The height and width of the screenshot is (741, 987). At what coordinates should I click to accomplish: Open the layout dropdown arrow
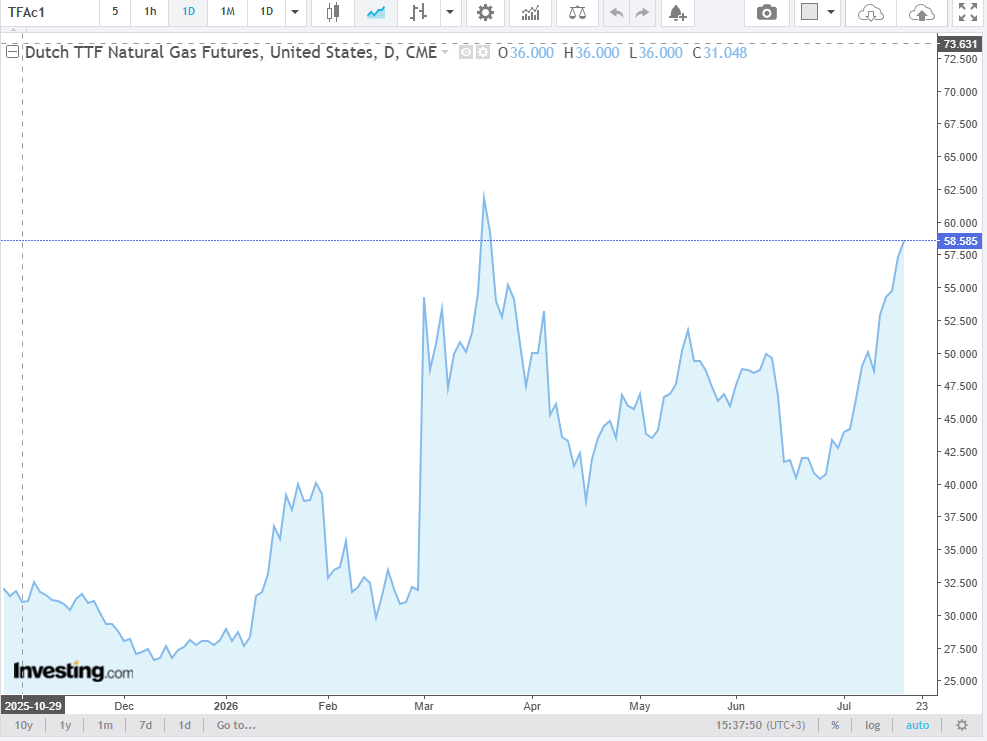point(831,12)
